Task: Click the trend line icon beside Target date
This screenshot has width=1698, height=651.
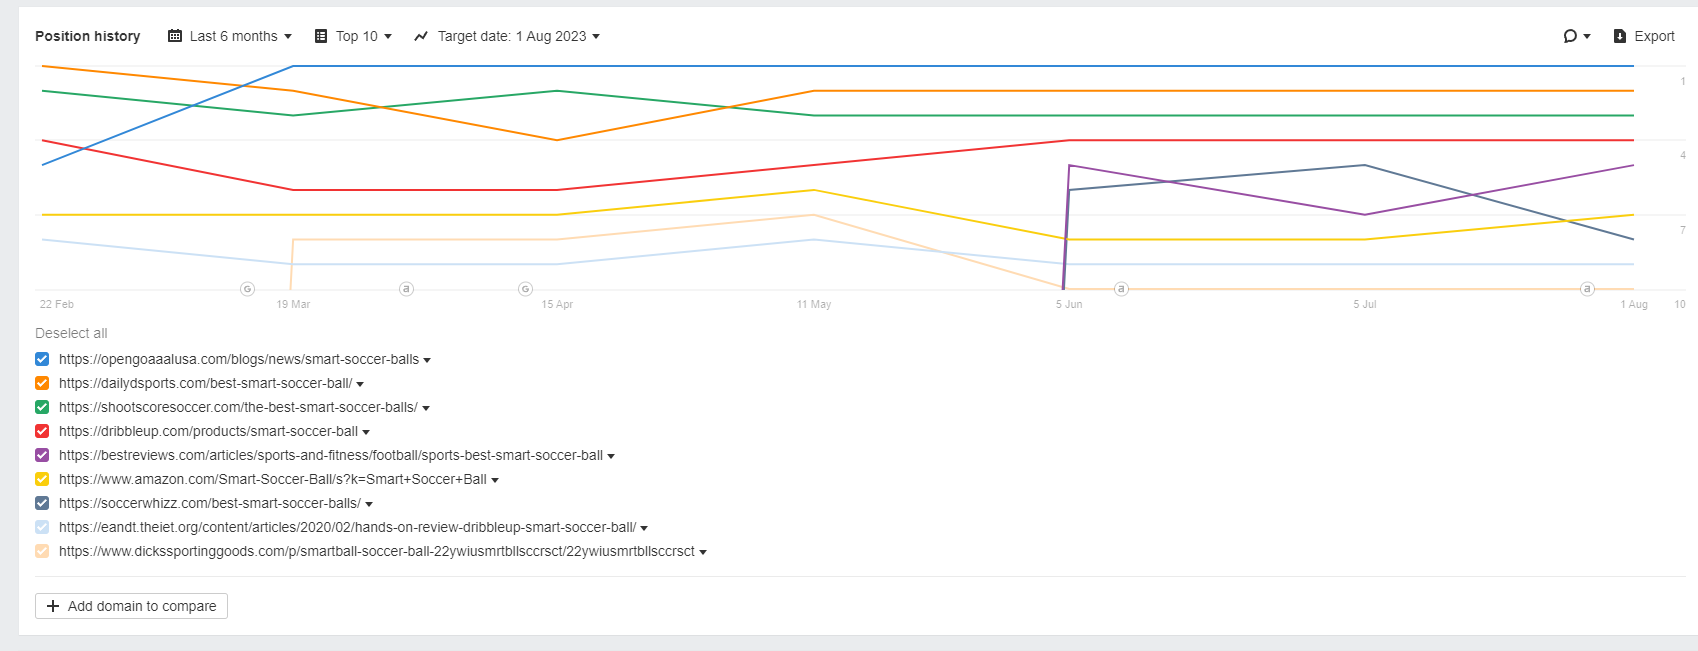Action: click(x=421, y=36)
